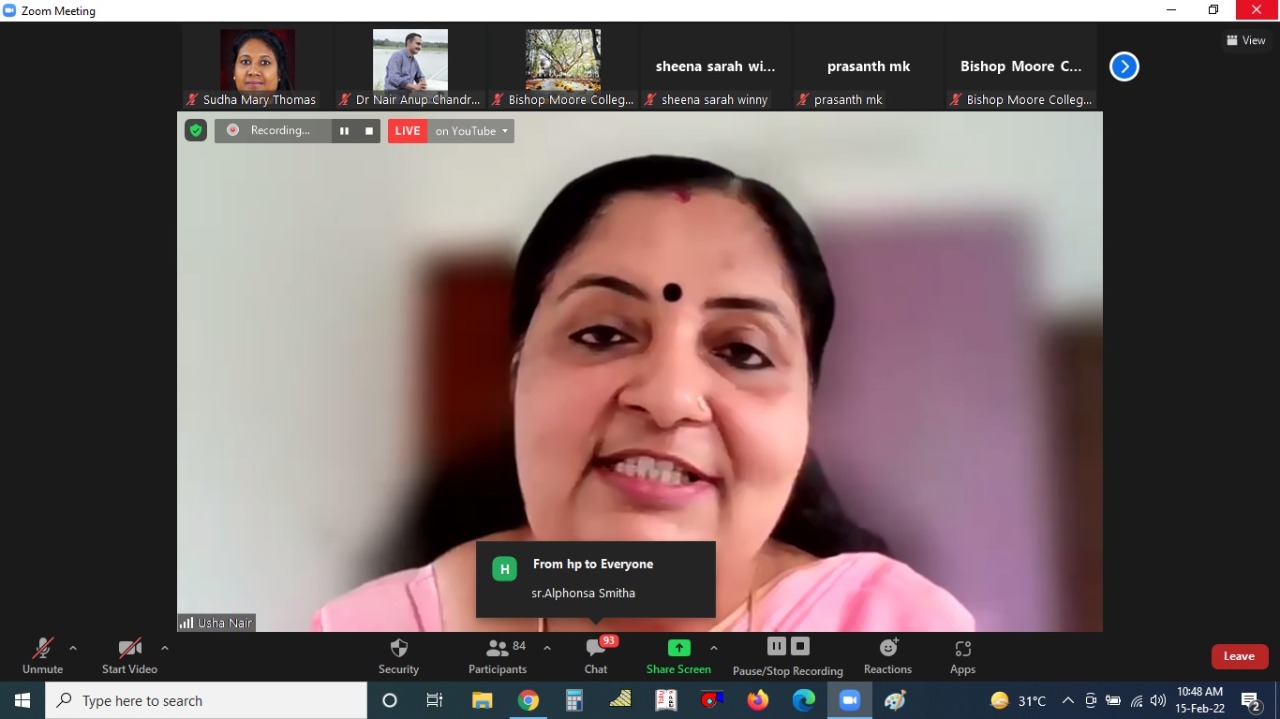Open the View layout menu
Viewport: 1280px width, 719px height.
(x=1246, y=40)
